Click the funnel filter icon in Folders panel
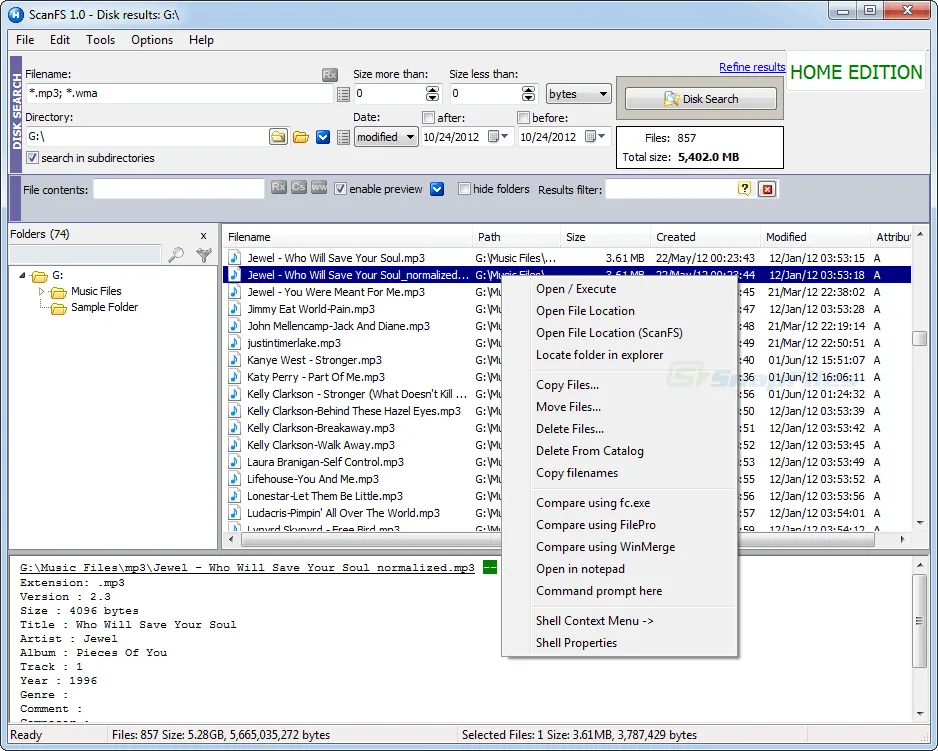Screen dimensions: 938x751 [x=204, y=255]
